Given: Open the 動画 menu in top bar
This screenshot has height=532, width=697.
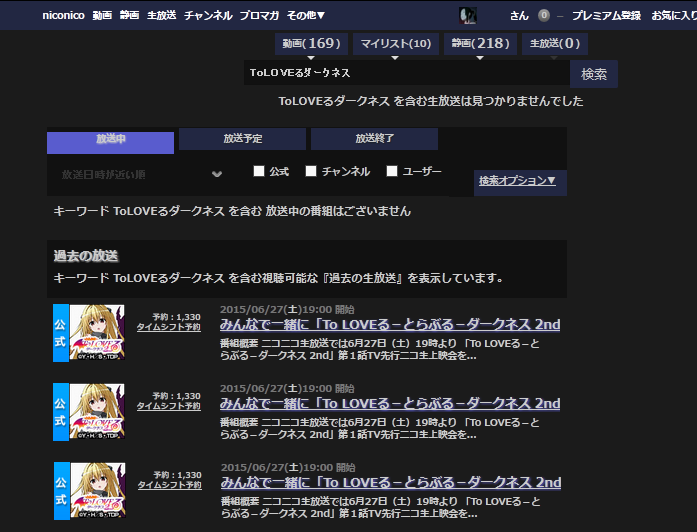Looking at the screenshot, I should point(102,15).
